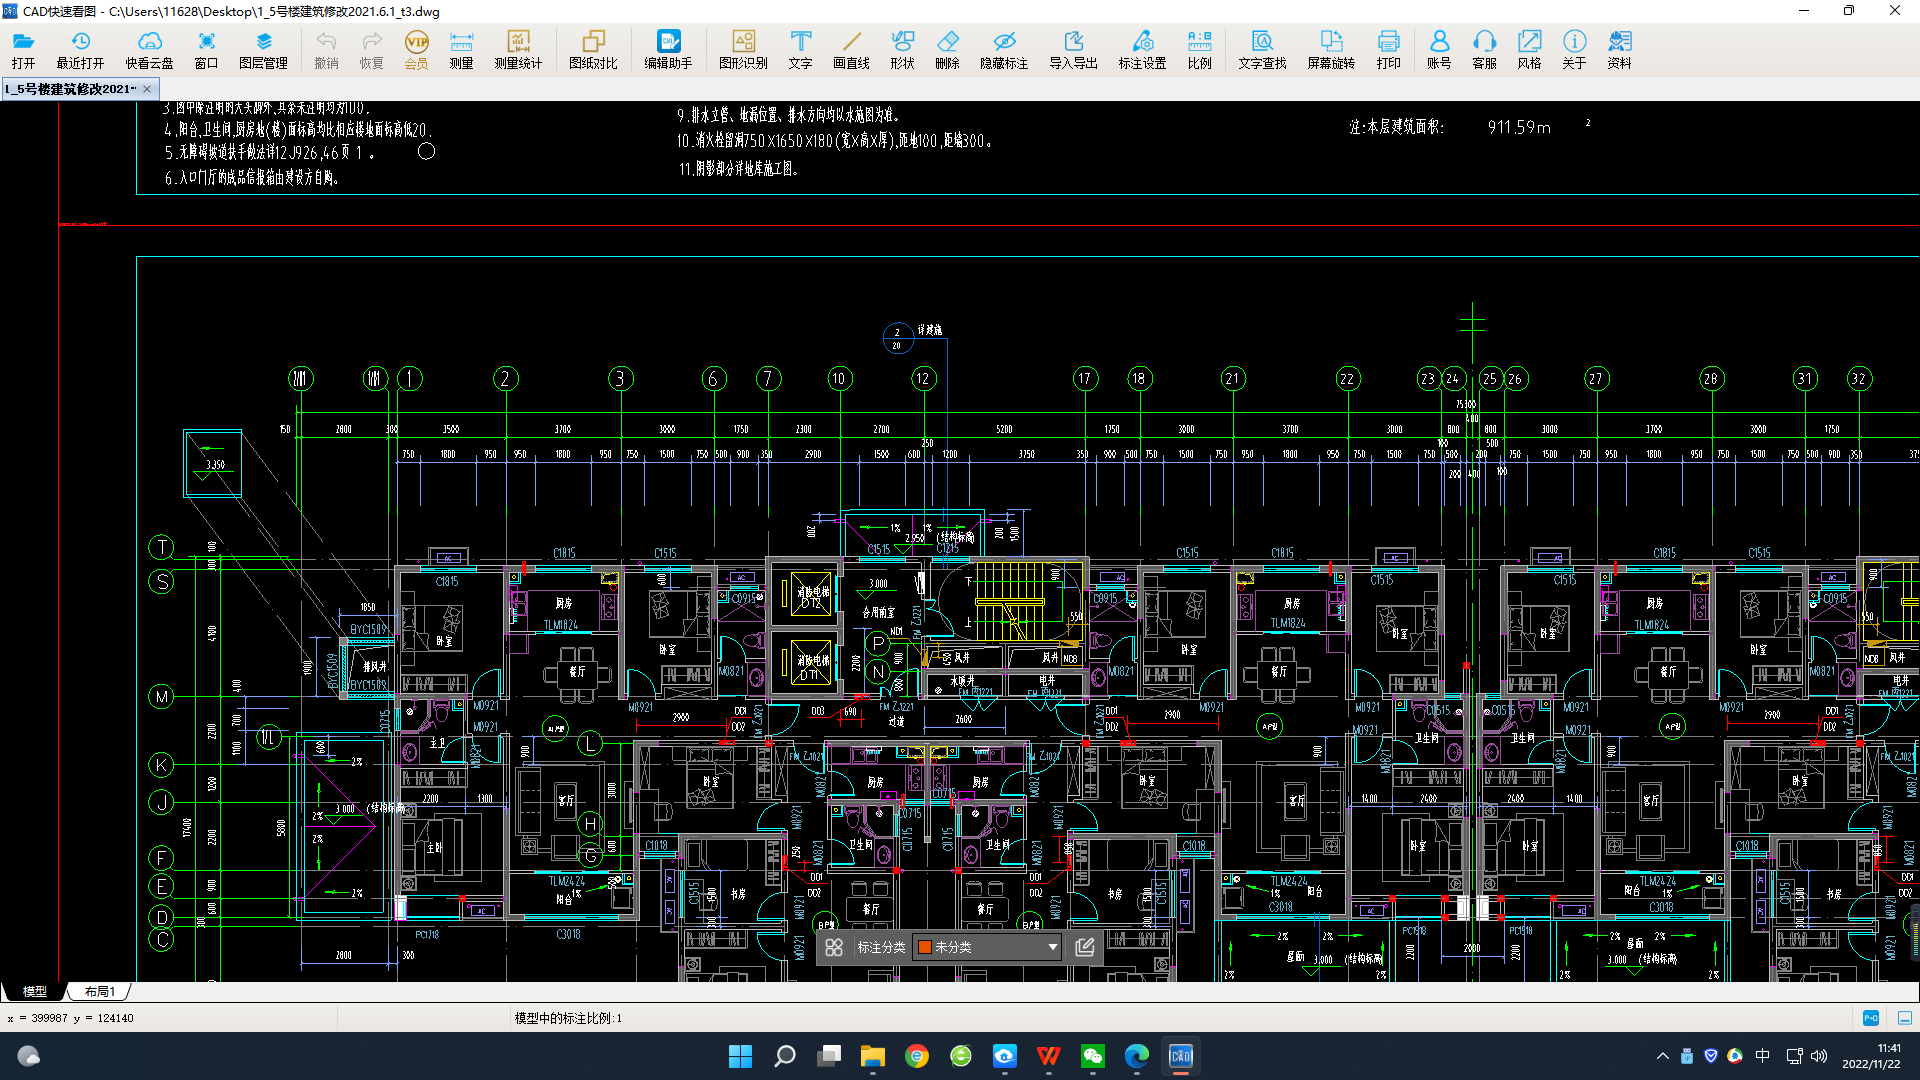Select the 画直线 line tool
1920x1080 pixels.
[x=851, y=49]
